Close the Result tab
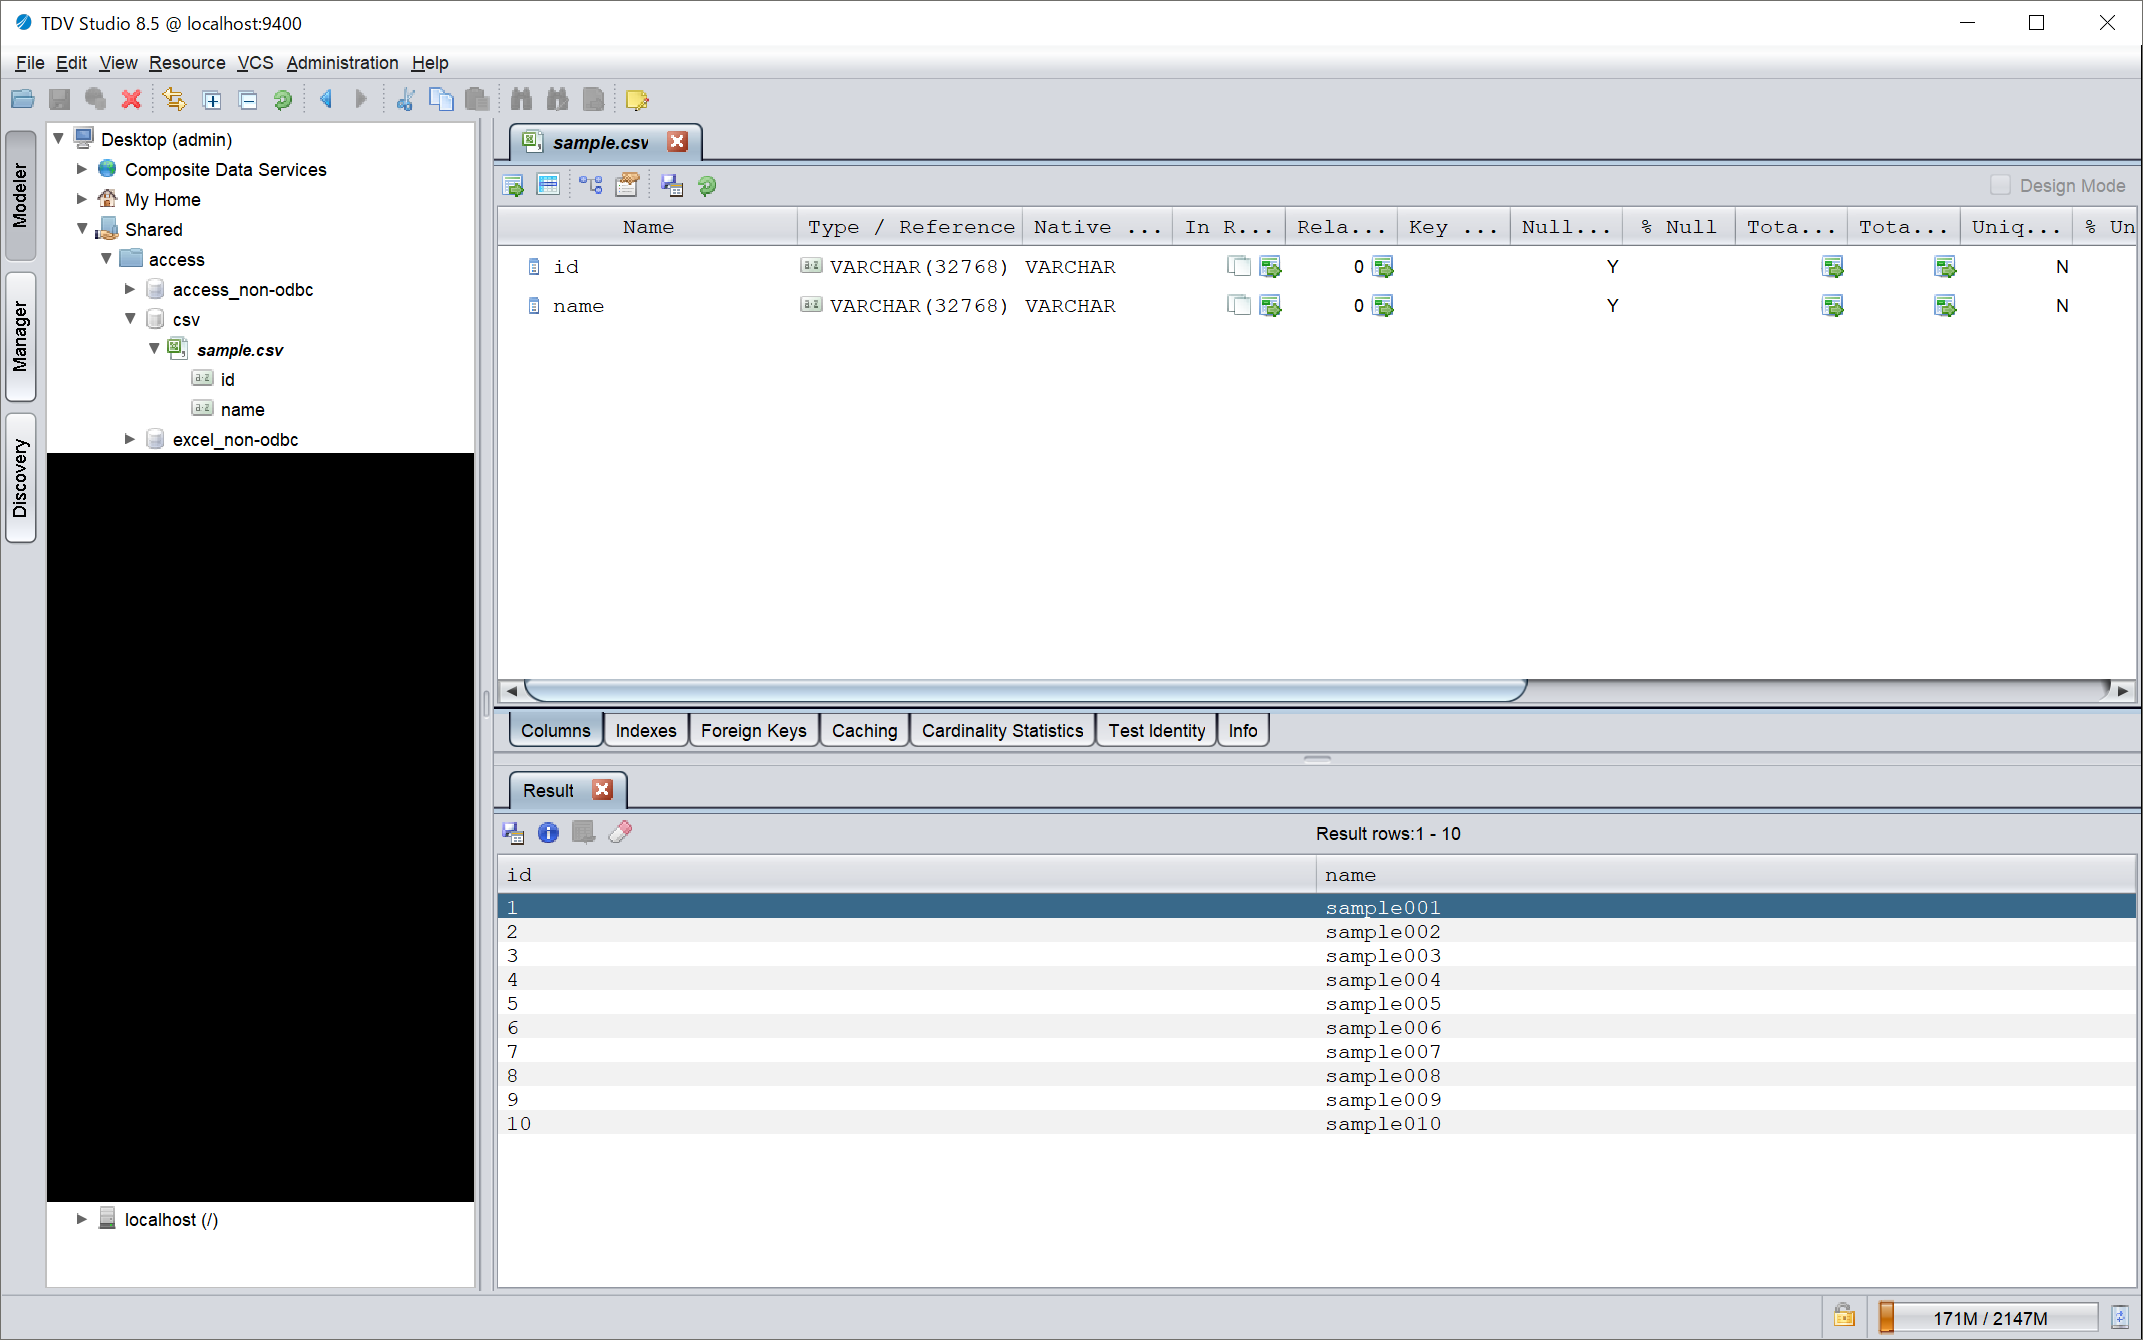This screenshot has height=1340, width=2143. coord(602,789)
